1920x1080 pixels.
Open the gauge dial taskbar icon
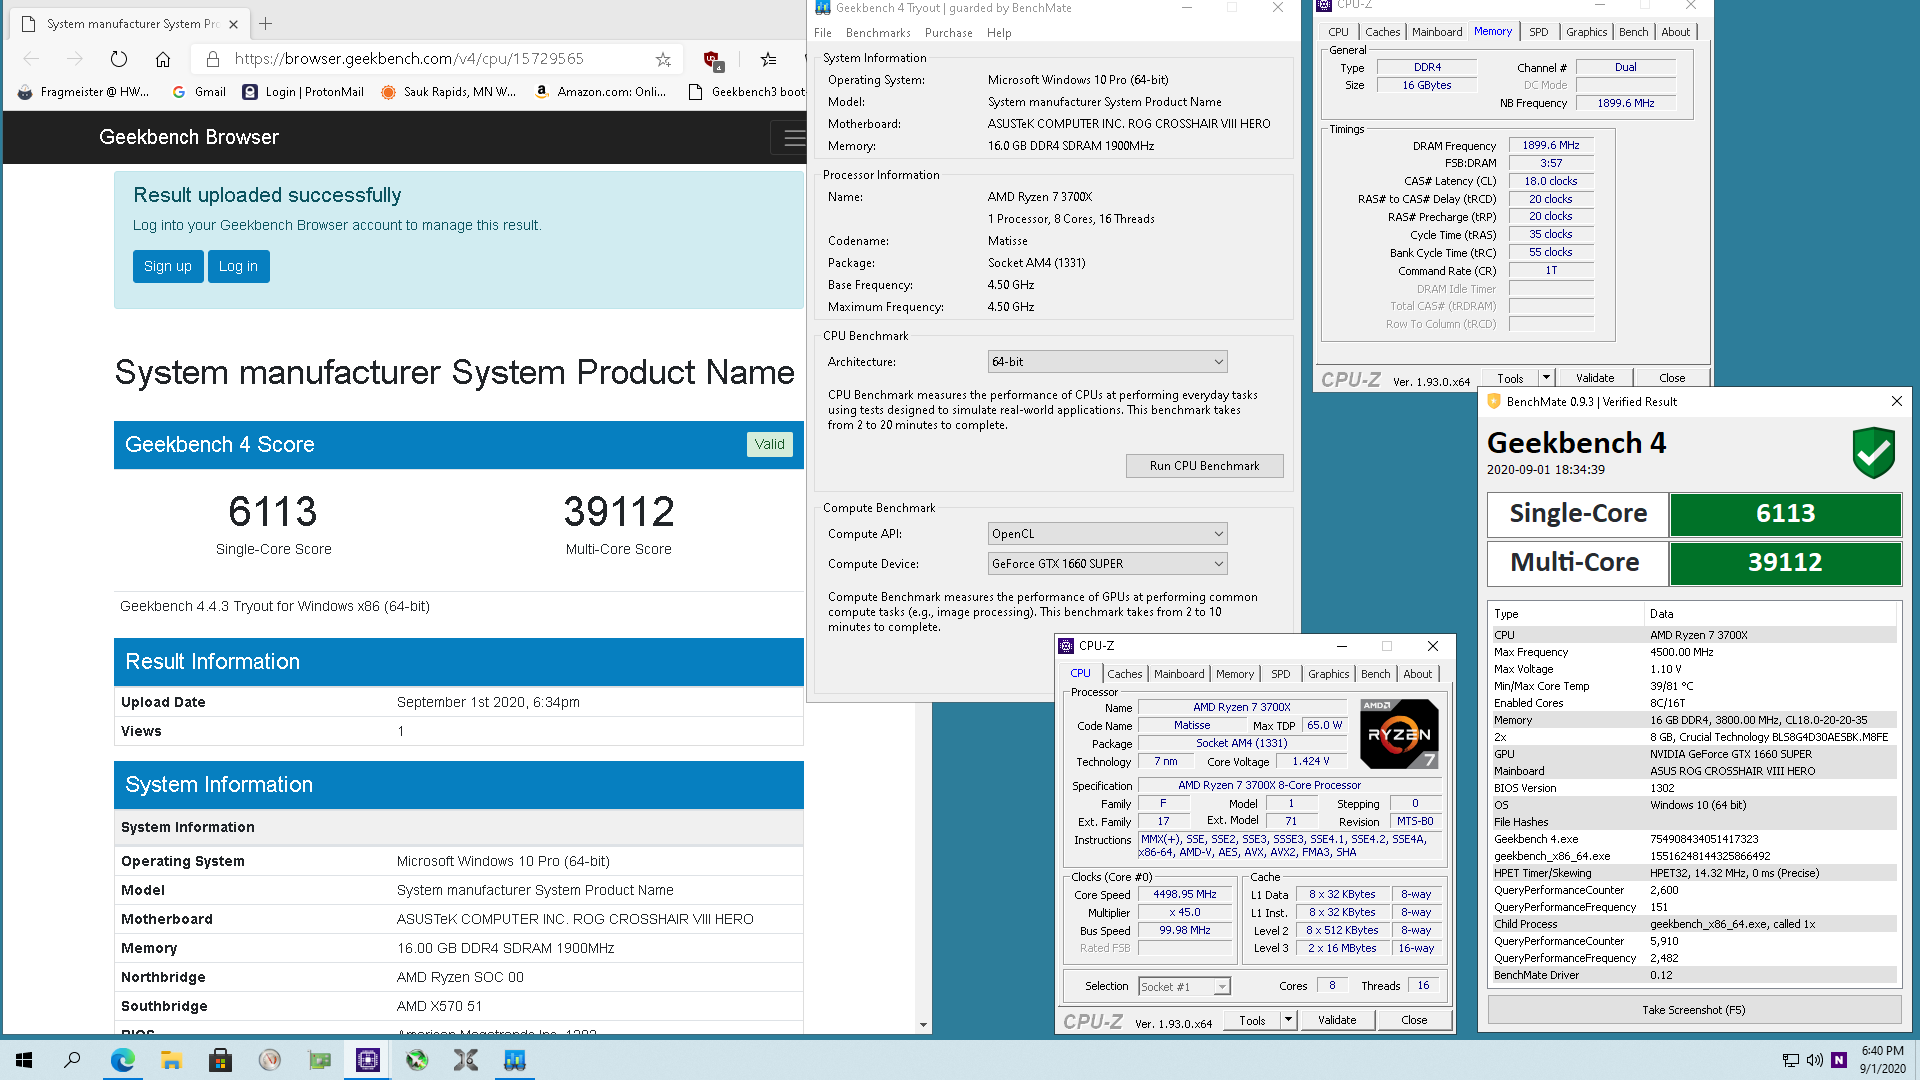[x=269, y=1060]
